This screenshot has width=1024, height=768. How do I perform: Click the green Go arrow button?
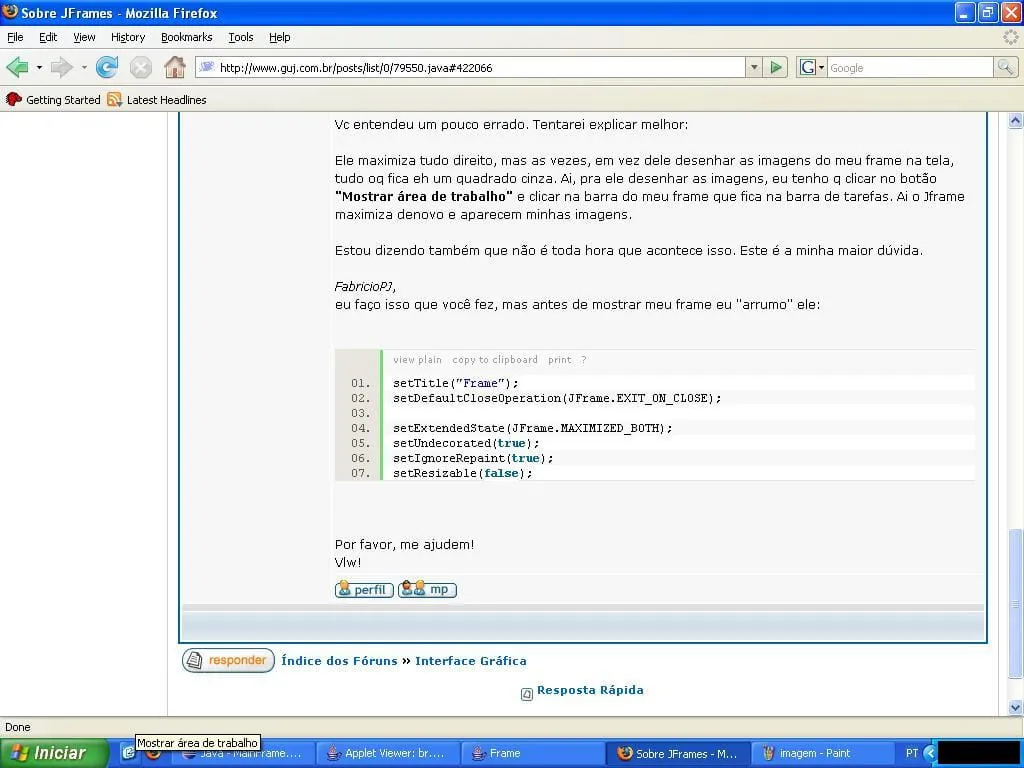point(776,67)
